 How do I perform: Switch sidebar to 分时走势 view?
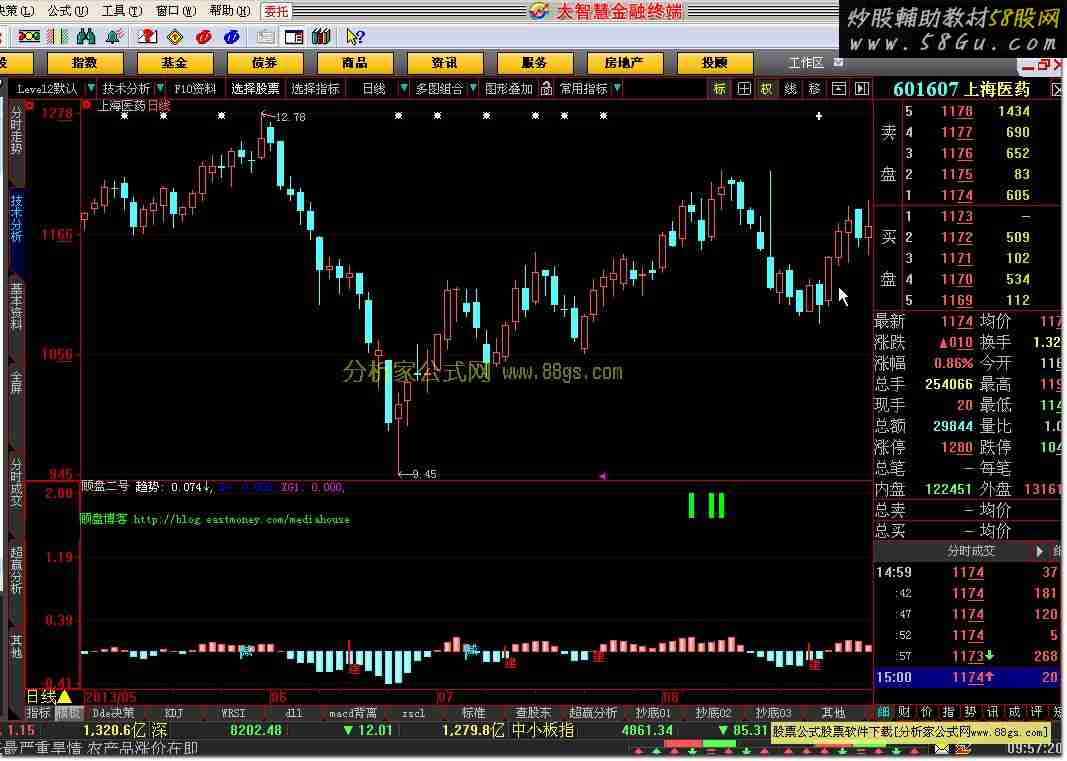[x=16, y=131]
